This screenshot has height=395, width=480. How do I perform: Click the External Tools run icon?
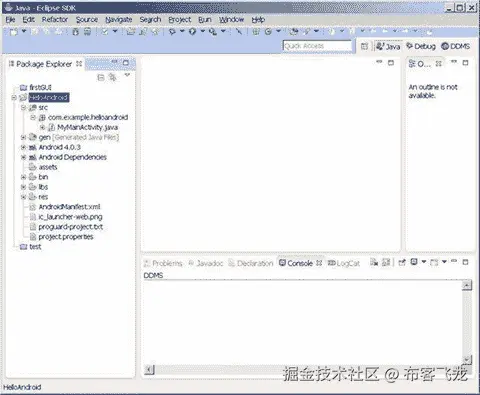pyautogui.click(x=213, y=32)
